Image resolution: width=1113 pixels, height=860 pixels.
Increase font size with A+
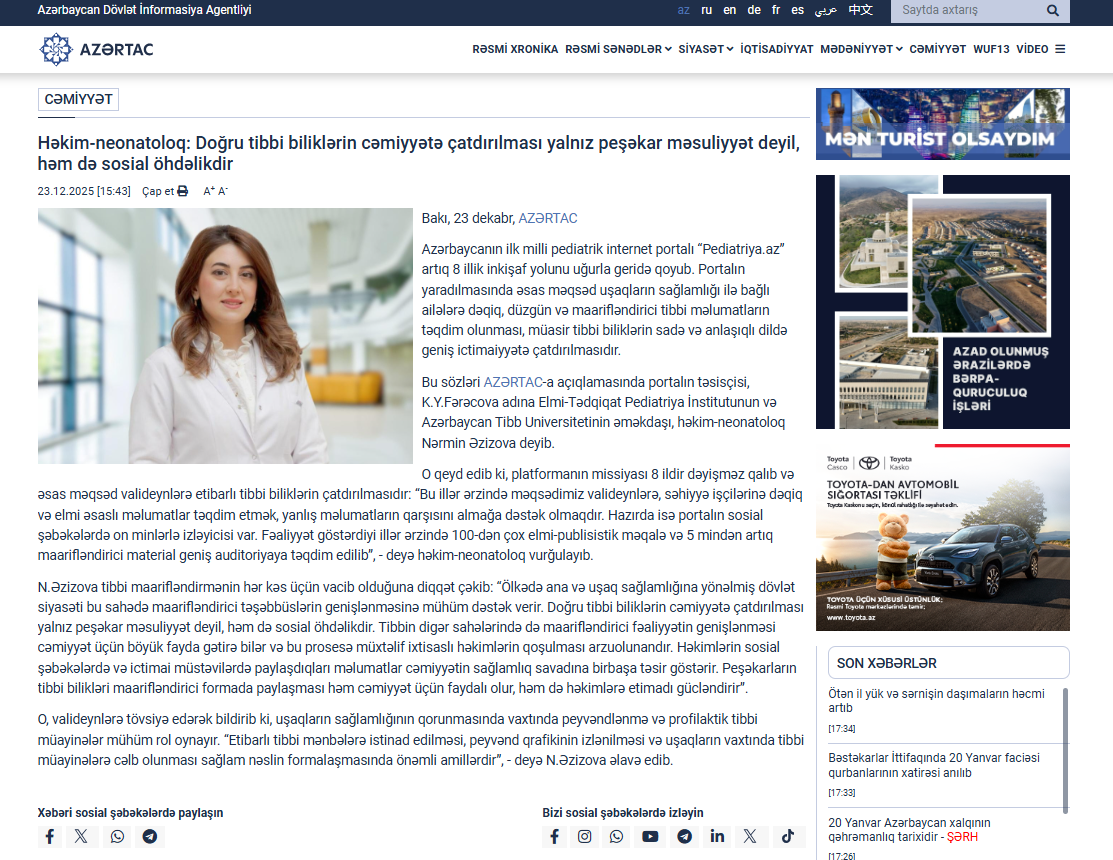[x=208, y=191]
